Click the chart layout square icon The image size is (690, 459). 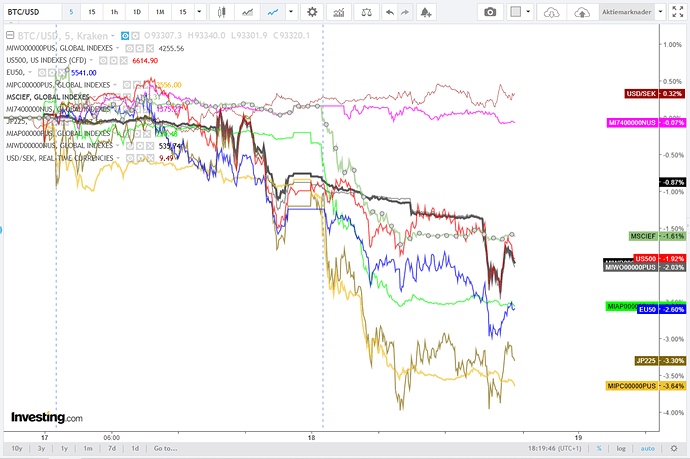pyautogui.click(x=515, y=12)
